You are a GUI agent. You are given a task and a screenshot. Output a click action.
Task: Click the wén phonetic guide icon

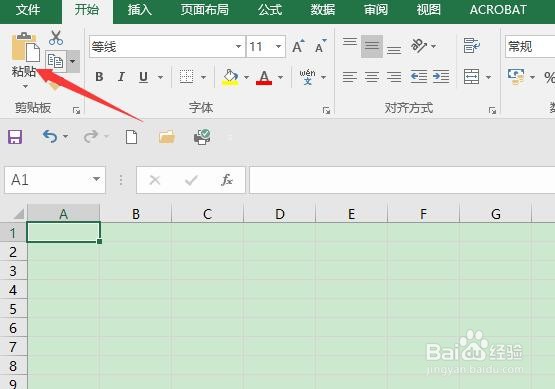click(307, 77)
